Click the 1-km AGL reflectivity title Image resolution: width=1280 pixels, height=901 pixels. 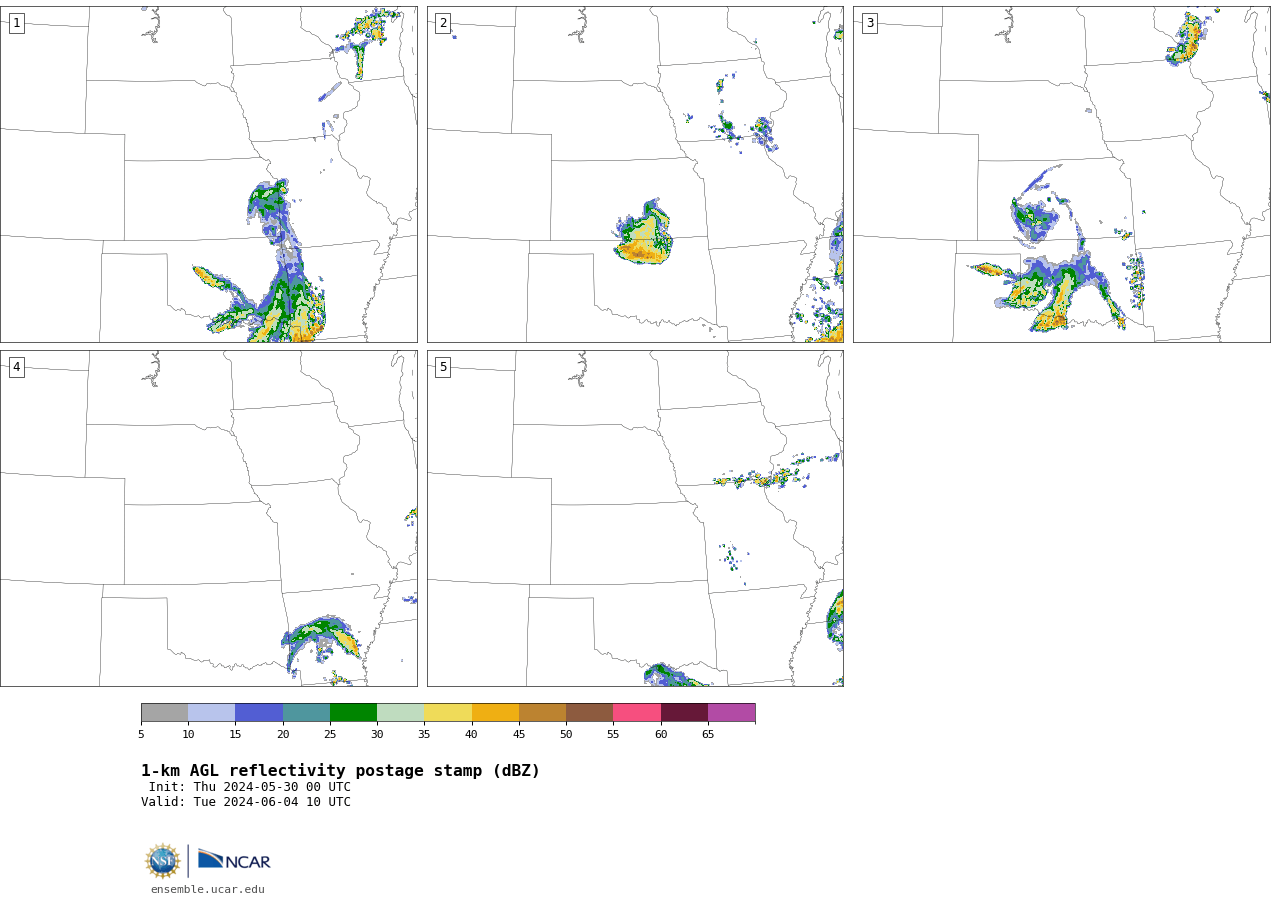click(x=340, y=771)
